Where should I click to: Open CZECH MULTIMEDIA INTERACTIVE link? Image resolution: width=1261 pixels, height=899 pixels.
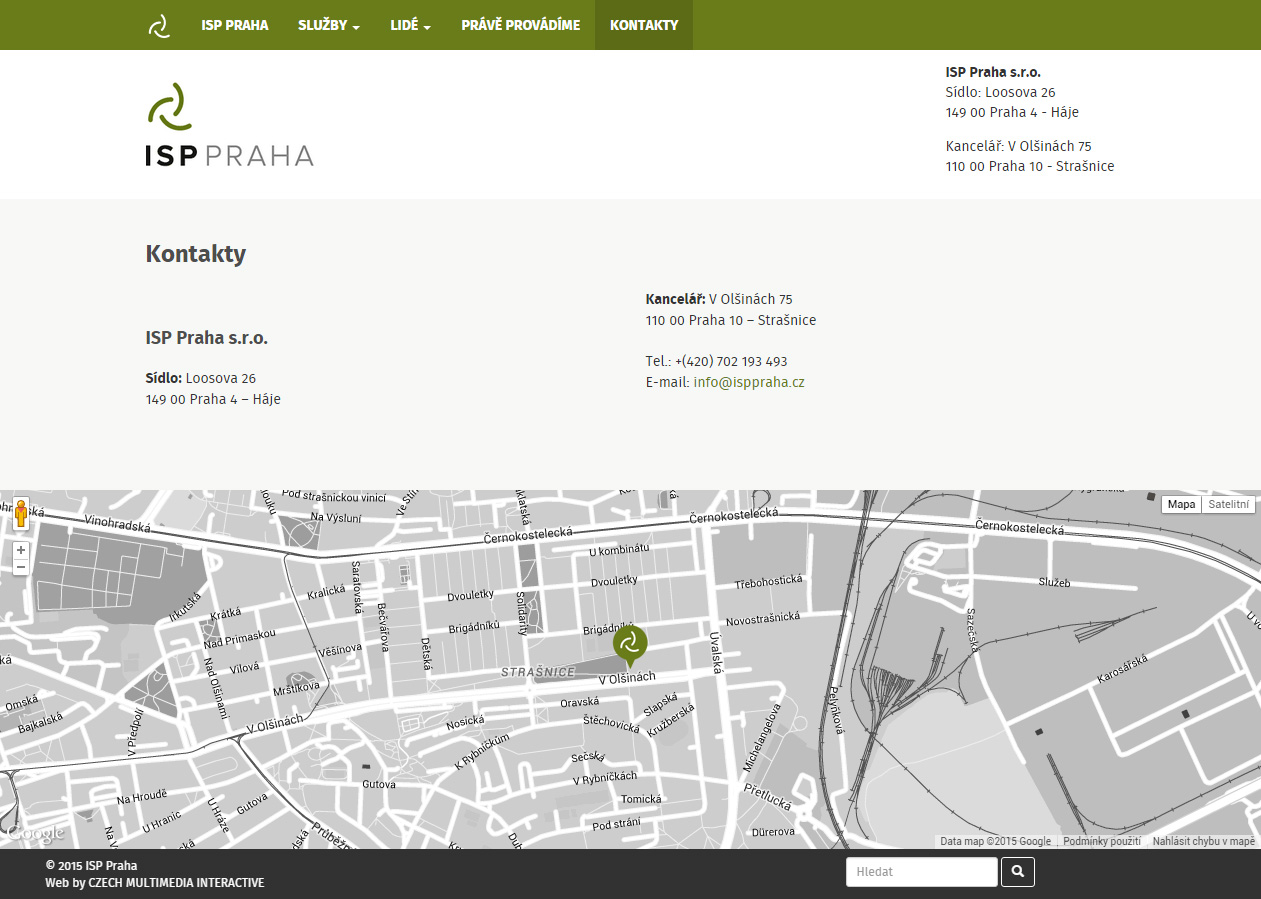point(176,883)
